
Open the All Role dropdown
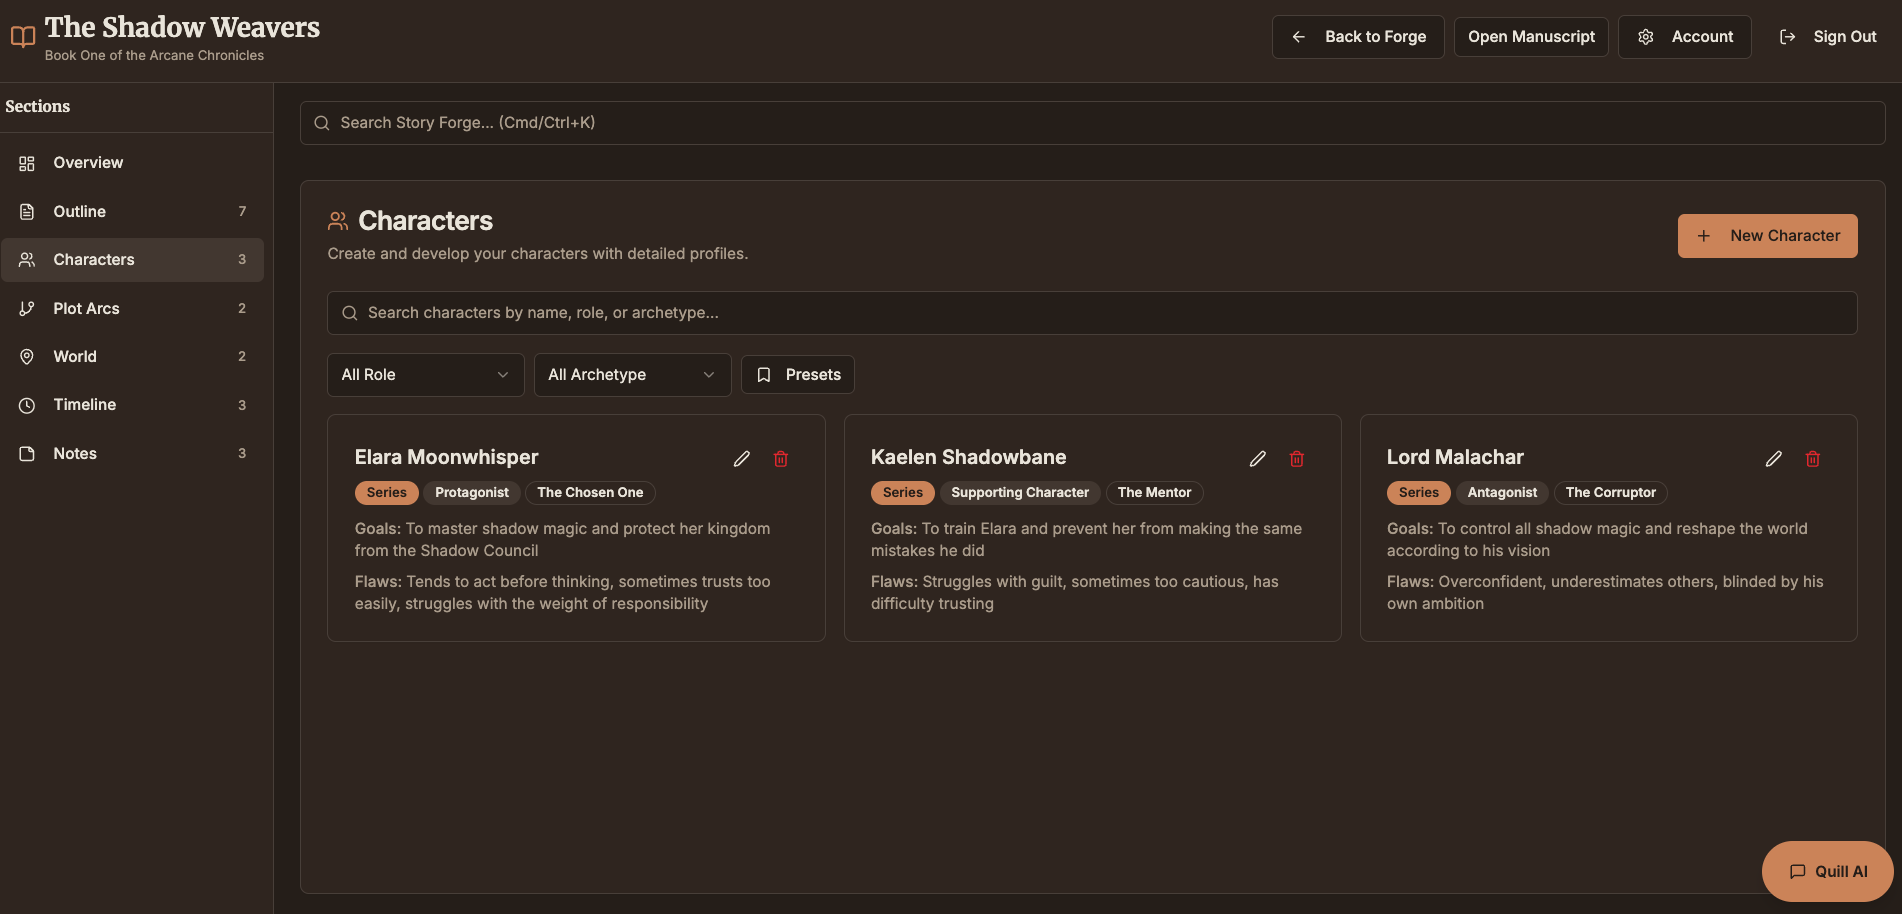(426, 375)
